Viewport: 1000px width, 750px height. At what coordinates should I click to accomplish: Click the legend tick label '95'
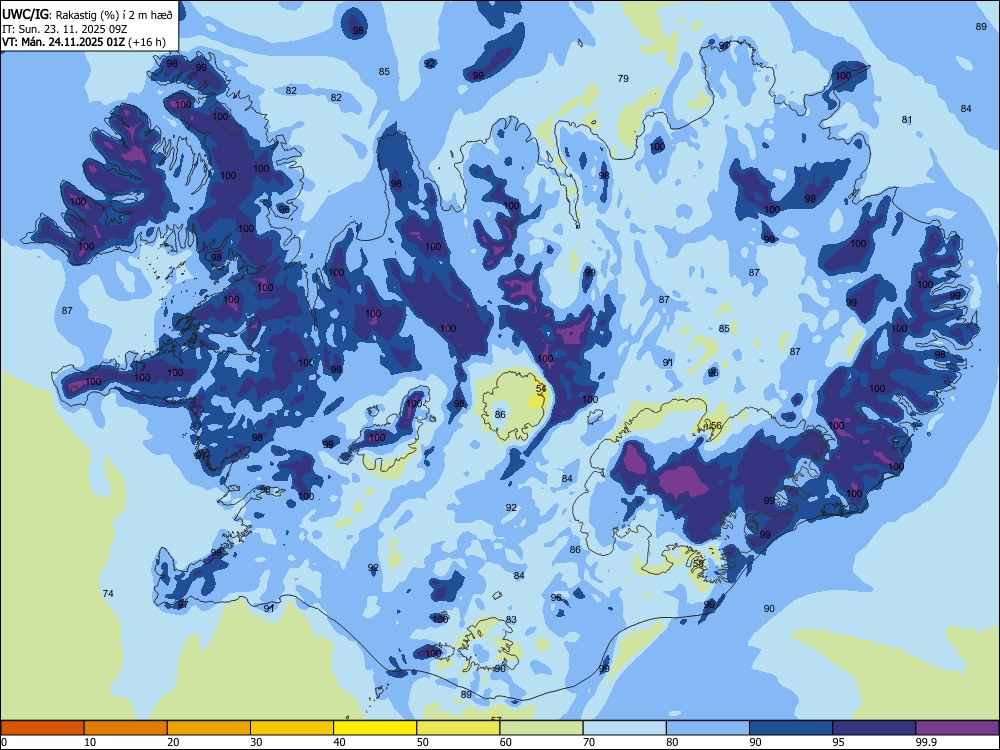(839, 742)
